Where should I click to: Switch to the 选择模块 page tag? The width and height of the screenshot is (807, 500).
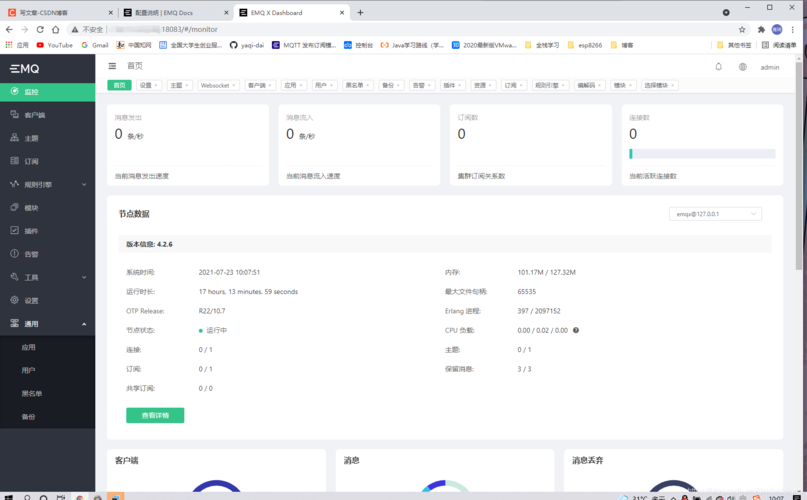click(659, 85)
